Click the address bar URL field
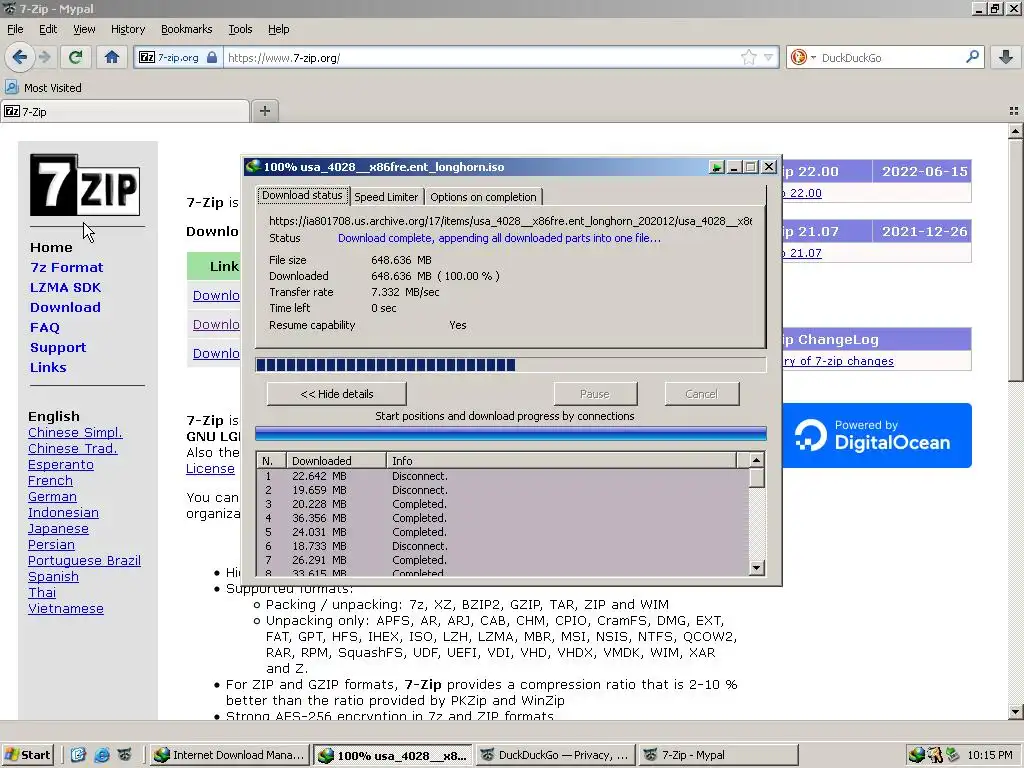The image size is (1024, 768). [x=480, y=57]
